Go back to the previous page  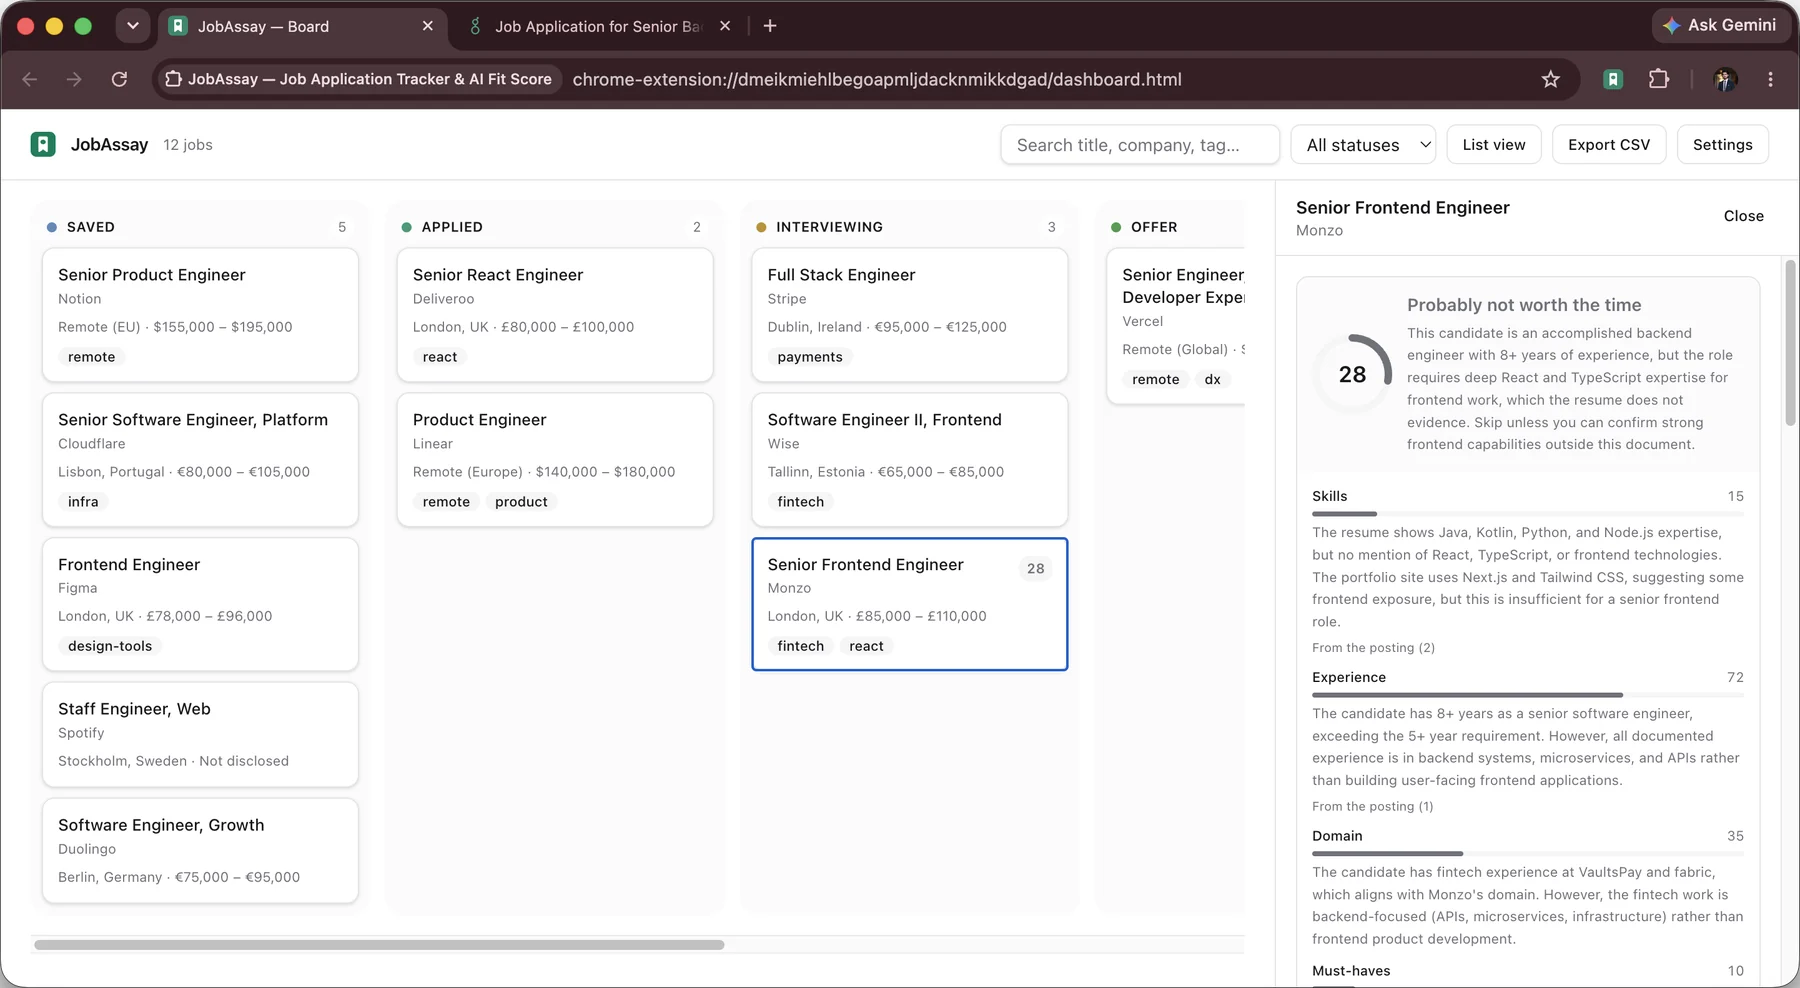(30, 79)
